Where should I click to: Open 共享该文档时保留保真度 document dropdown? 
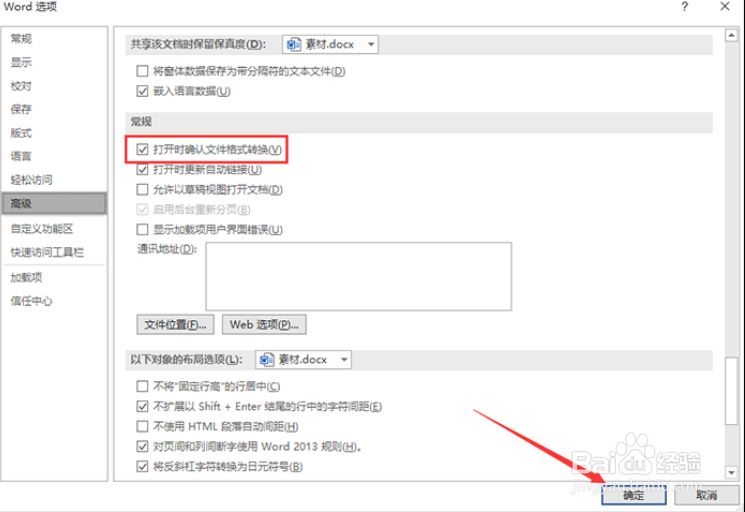click(x=330, y=44)
